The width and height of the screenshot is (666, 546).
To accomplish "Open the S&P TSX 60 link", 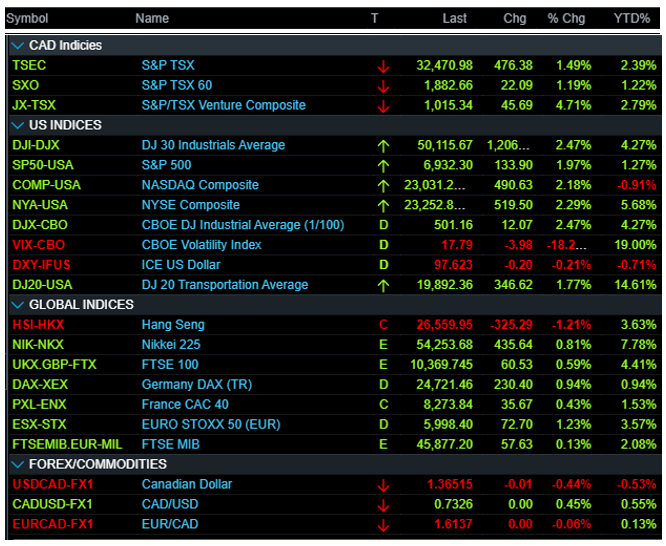I will point(177,85).
